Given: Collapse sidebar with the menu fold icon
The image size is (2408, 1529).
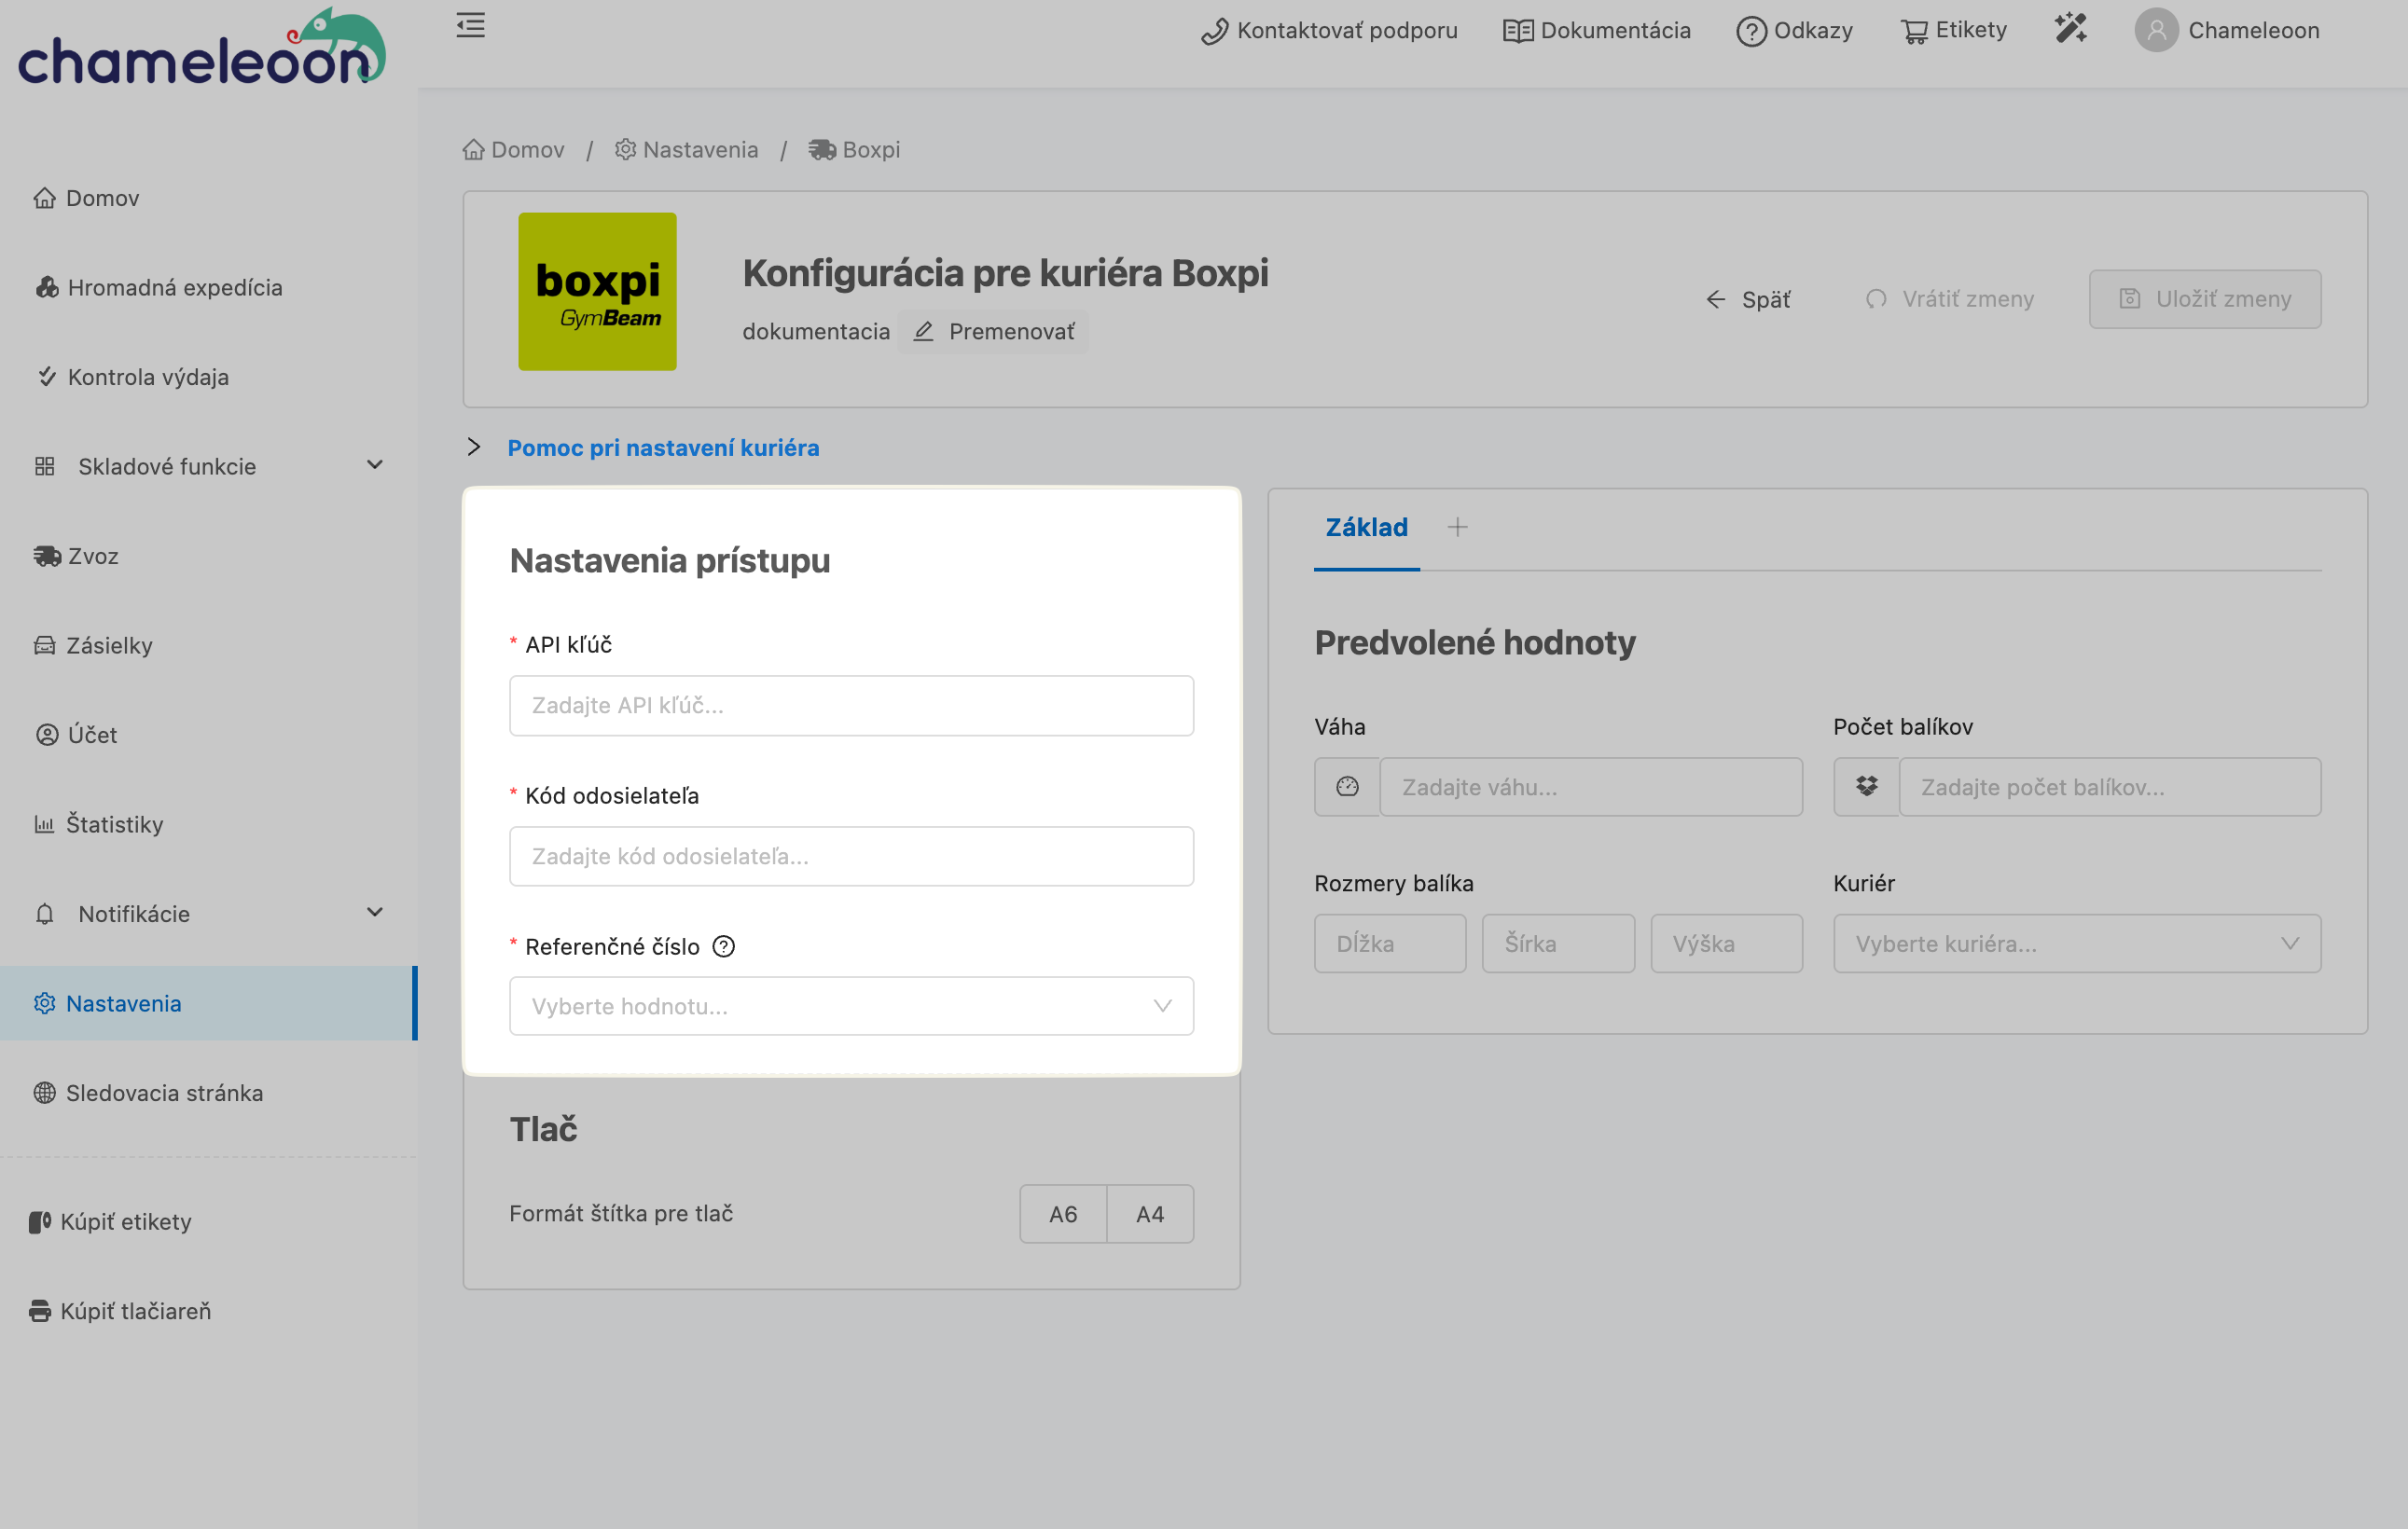Looking at the screenshot, I should (470, 26).
